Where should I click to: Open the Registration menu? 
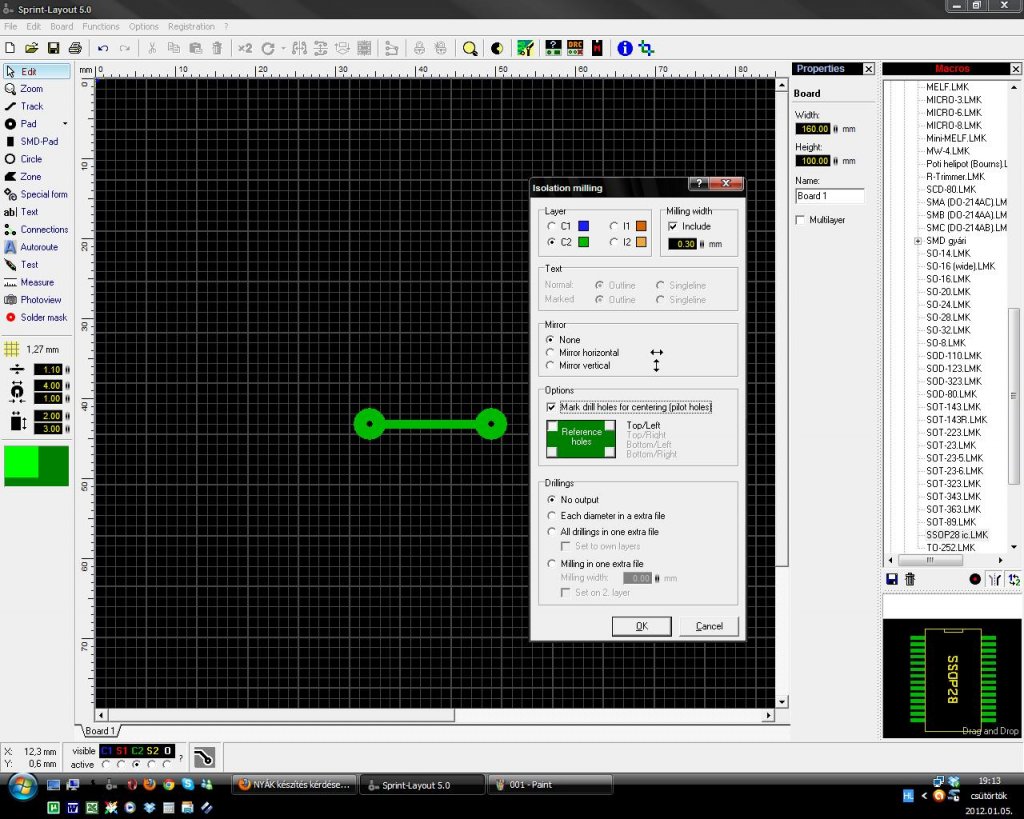[191, 26]
